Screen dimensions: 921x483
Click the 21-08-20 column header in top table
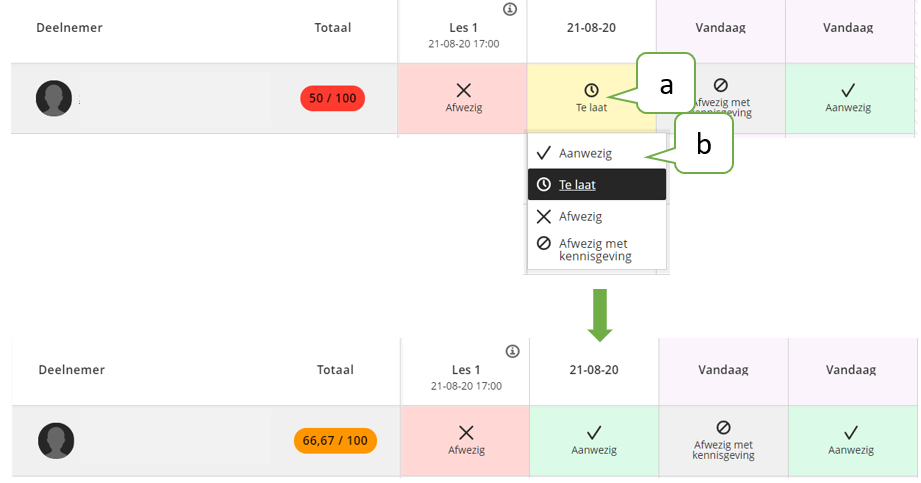591,28
